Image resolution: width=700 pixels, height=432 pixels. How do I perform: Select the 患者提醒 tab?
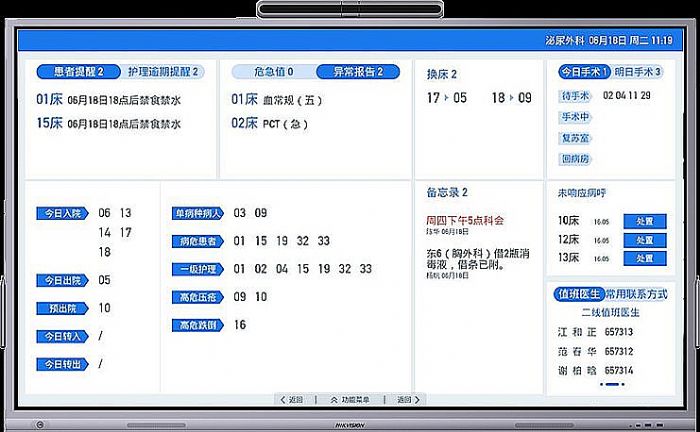(78, 72)
